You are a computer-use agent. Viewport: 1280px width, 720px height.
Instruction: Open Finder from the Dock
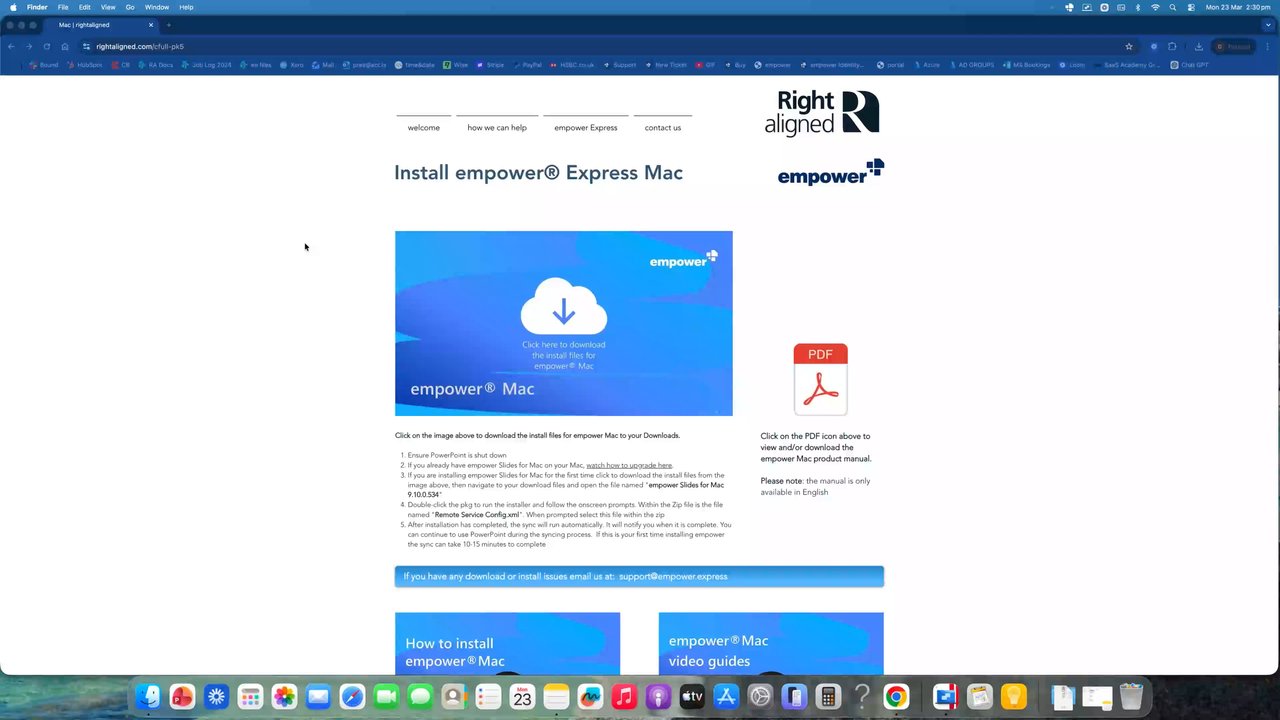click(148, 696)
